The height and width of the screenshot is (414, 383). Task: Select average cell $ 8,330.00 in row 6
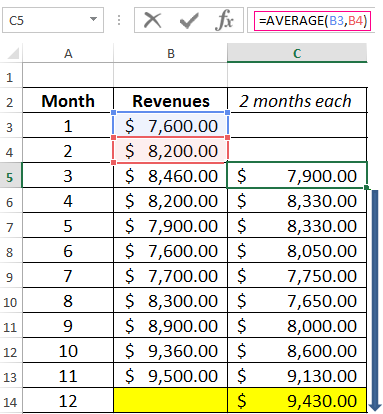click(297, 200)
